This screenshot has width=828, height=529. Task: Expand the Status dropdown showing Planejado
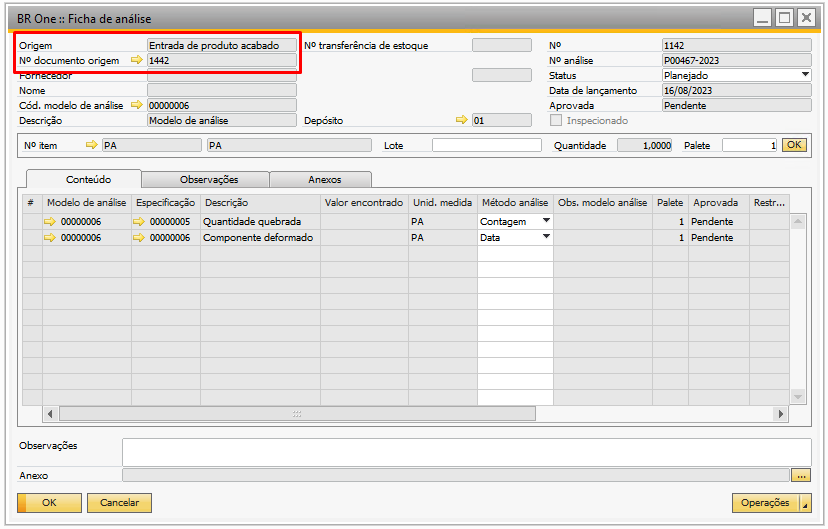tap(805, 75)
